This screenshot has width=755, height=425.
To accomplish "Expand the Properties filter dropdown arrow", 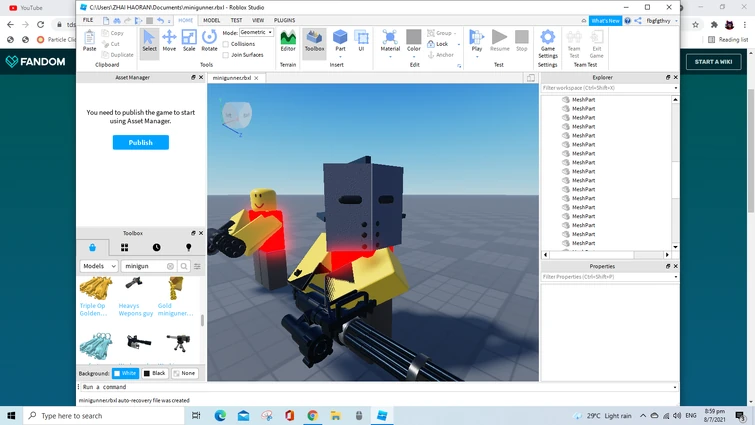I will click(676, 277).
